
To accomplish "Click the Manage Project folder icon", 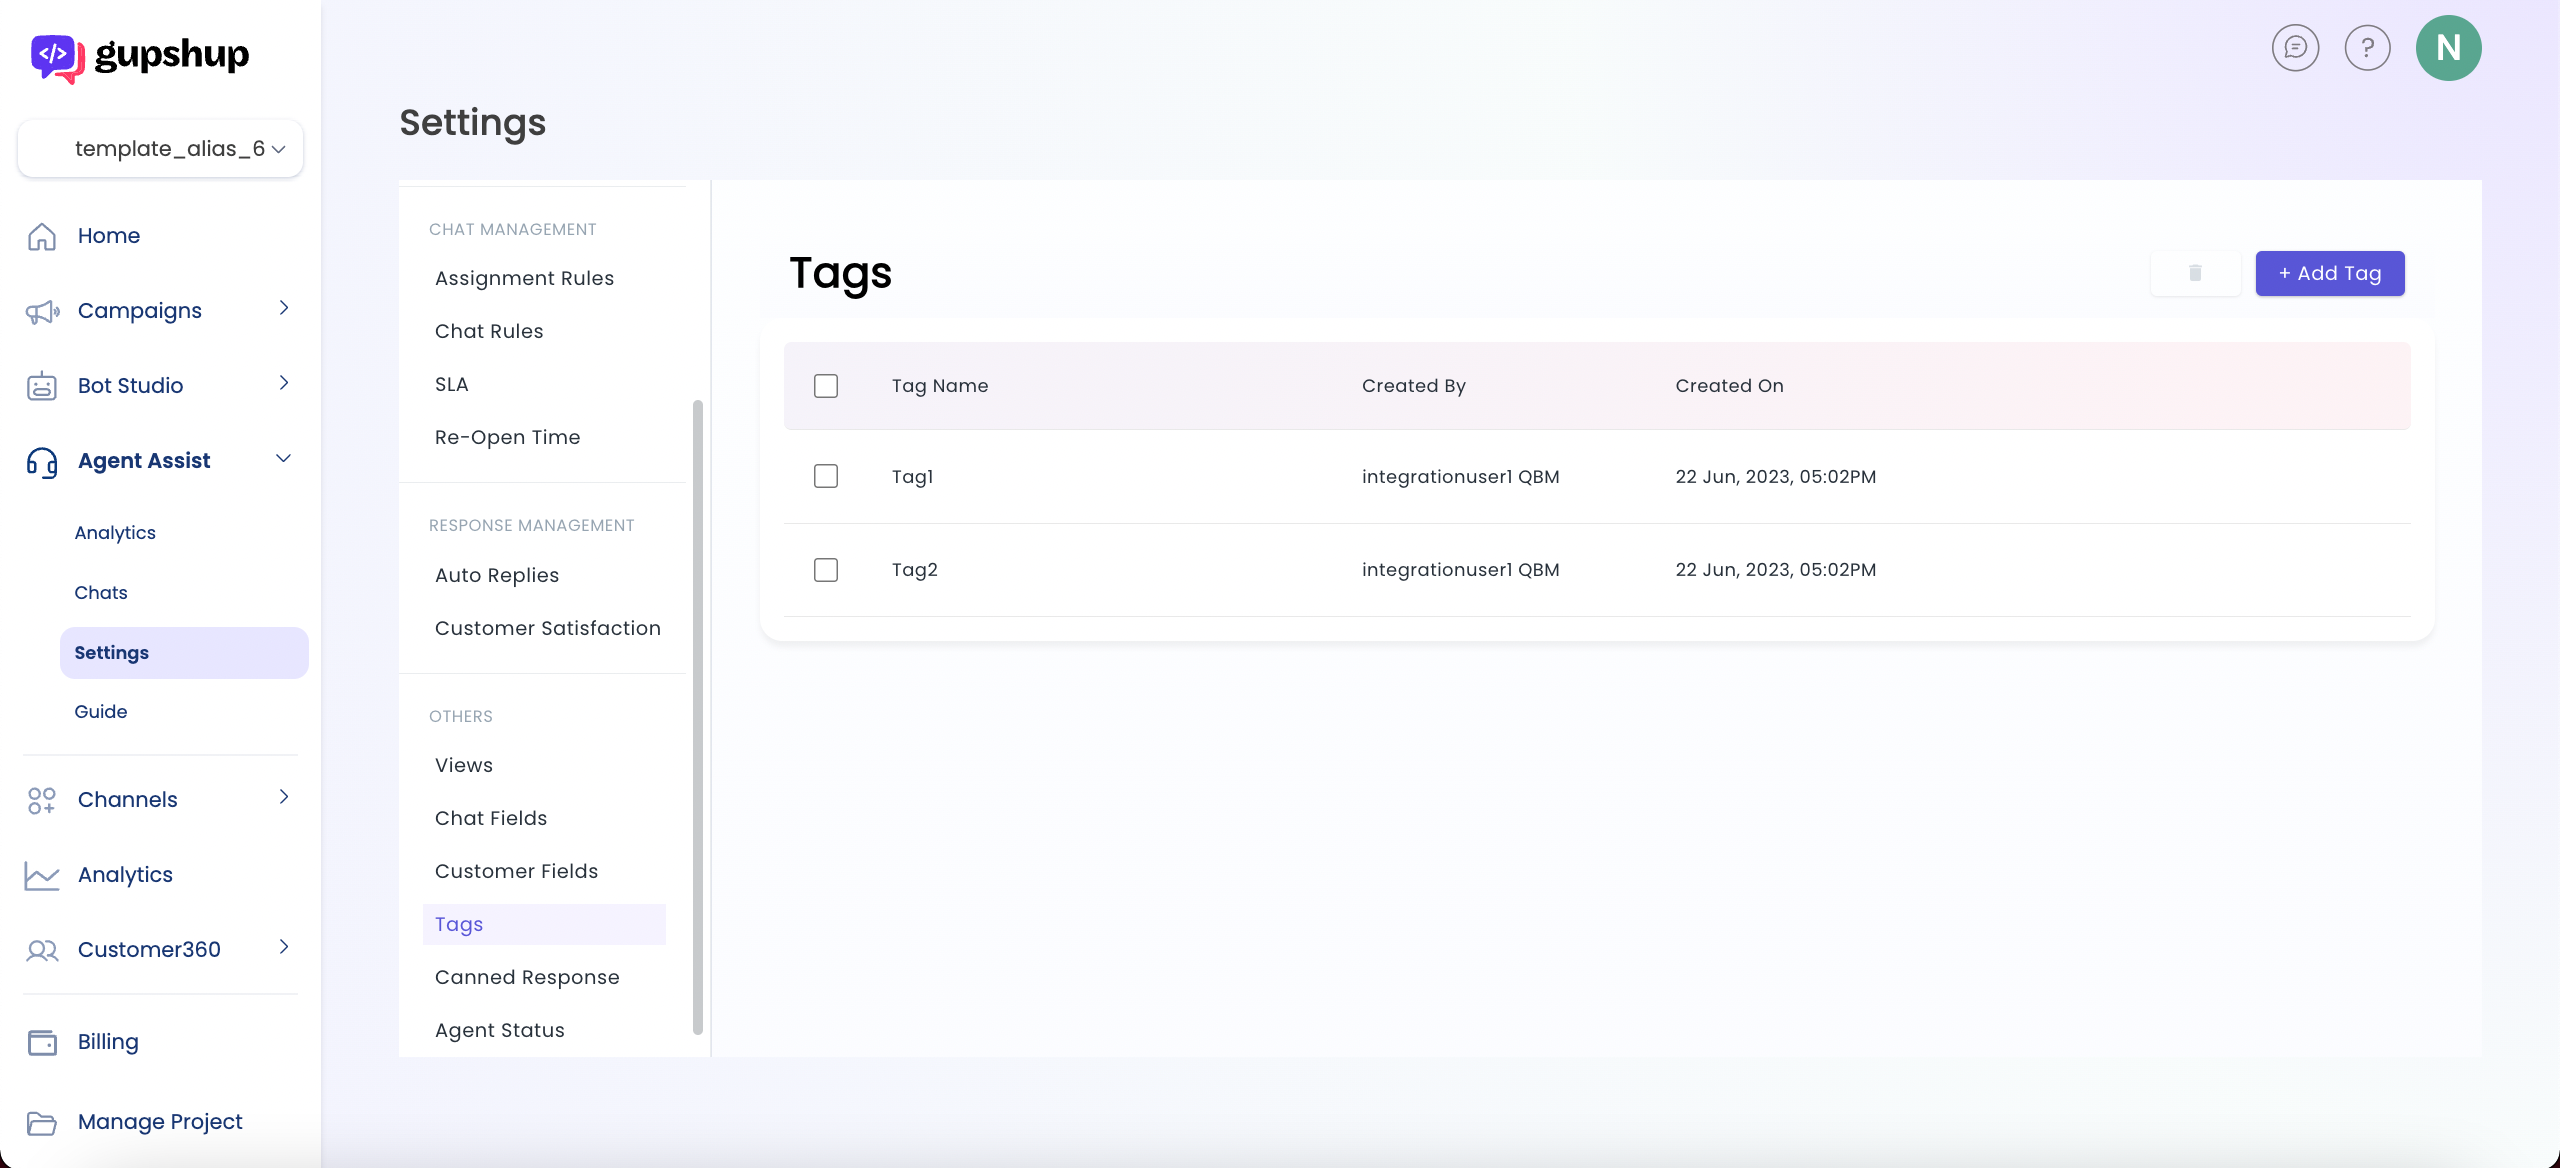I will pyautogui.click(x=42, y=1122).
